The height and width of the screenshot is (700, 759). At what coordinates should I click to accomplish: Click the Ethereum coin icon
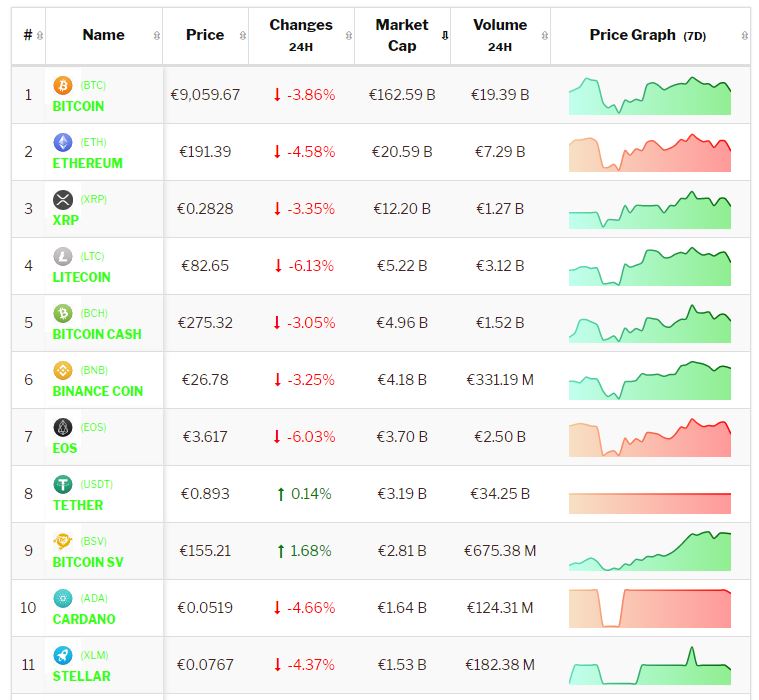tap(63, 143)
